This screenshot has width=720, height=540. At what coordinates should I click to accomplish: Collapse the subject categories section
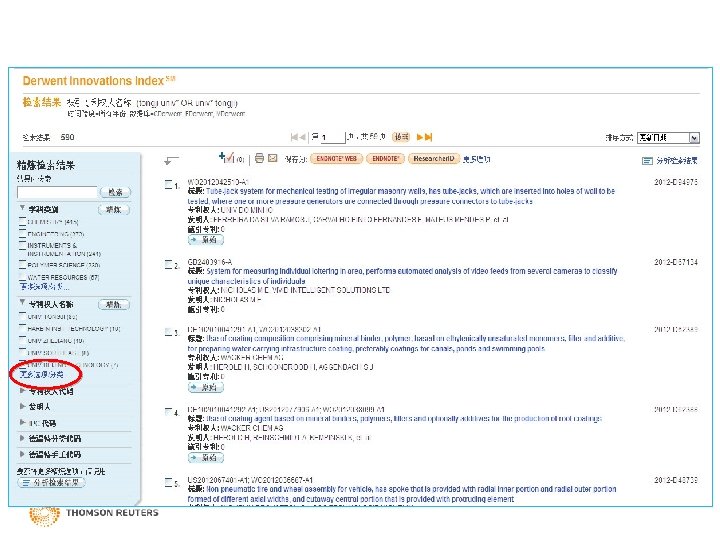pyautogui.click(x=22, y=208)
